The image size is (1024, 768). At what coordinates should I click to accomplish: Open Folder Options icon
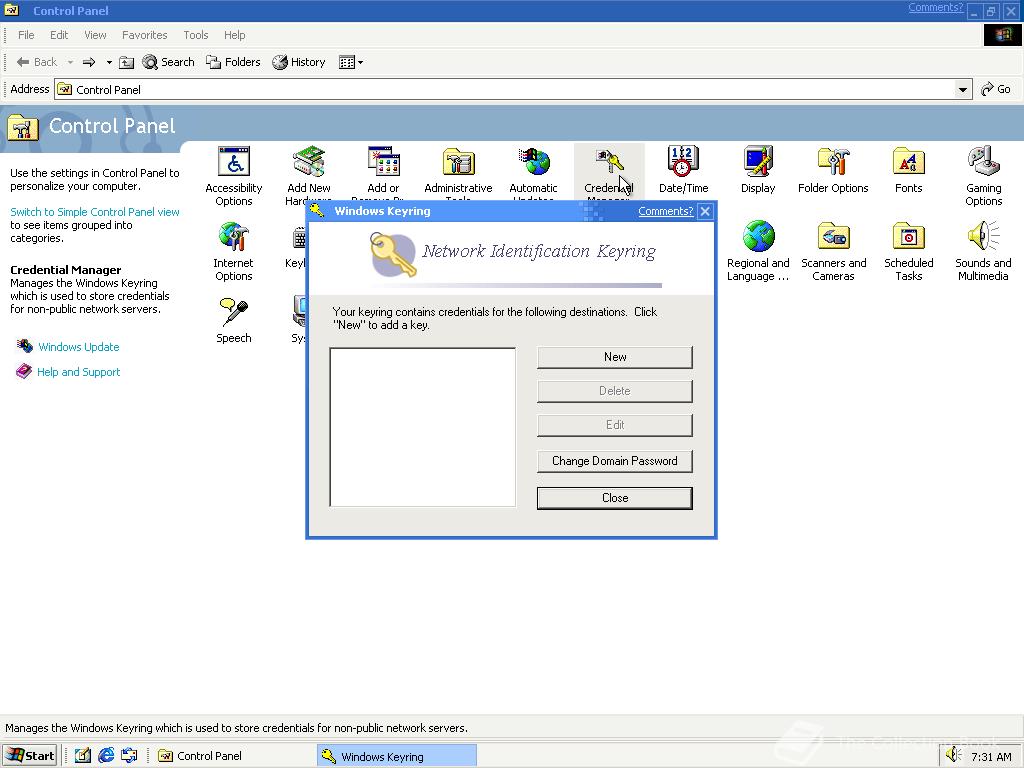pyautogui.click(x=833, y=170)
